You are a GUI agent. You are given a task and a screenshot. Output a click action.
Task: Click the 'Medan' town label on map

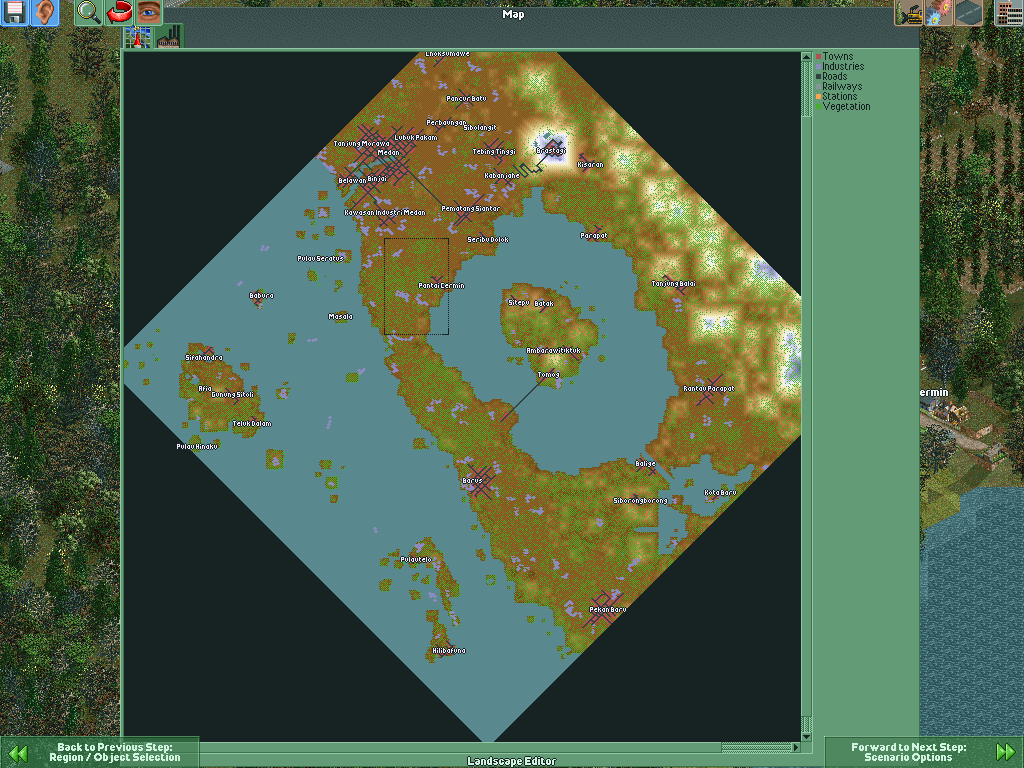[388, 152]
